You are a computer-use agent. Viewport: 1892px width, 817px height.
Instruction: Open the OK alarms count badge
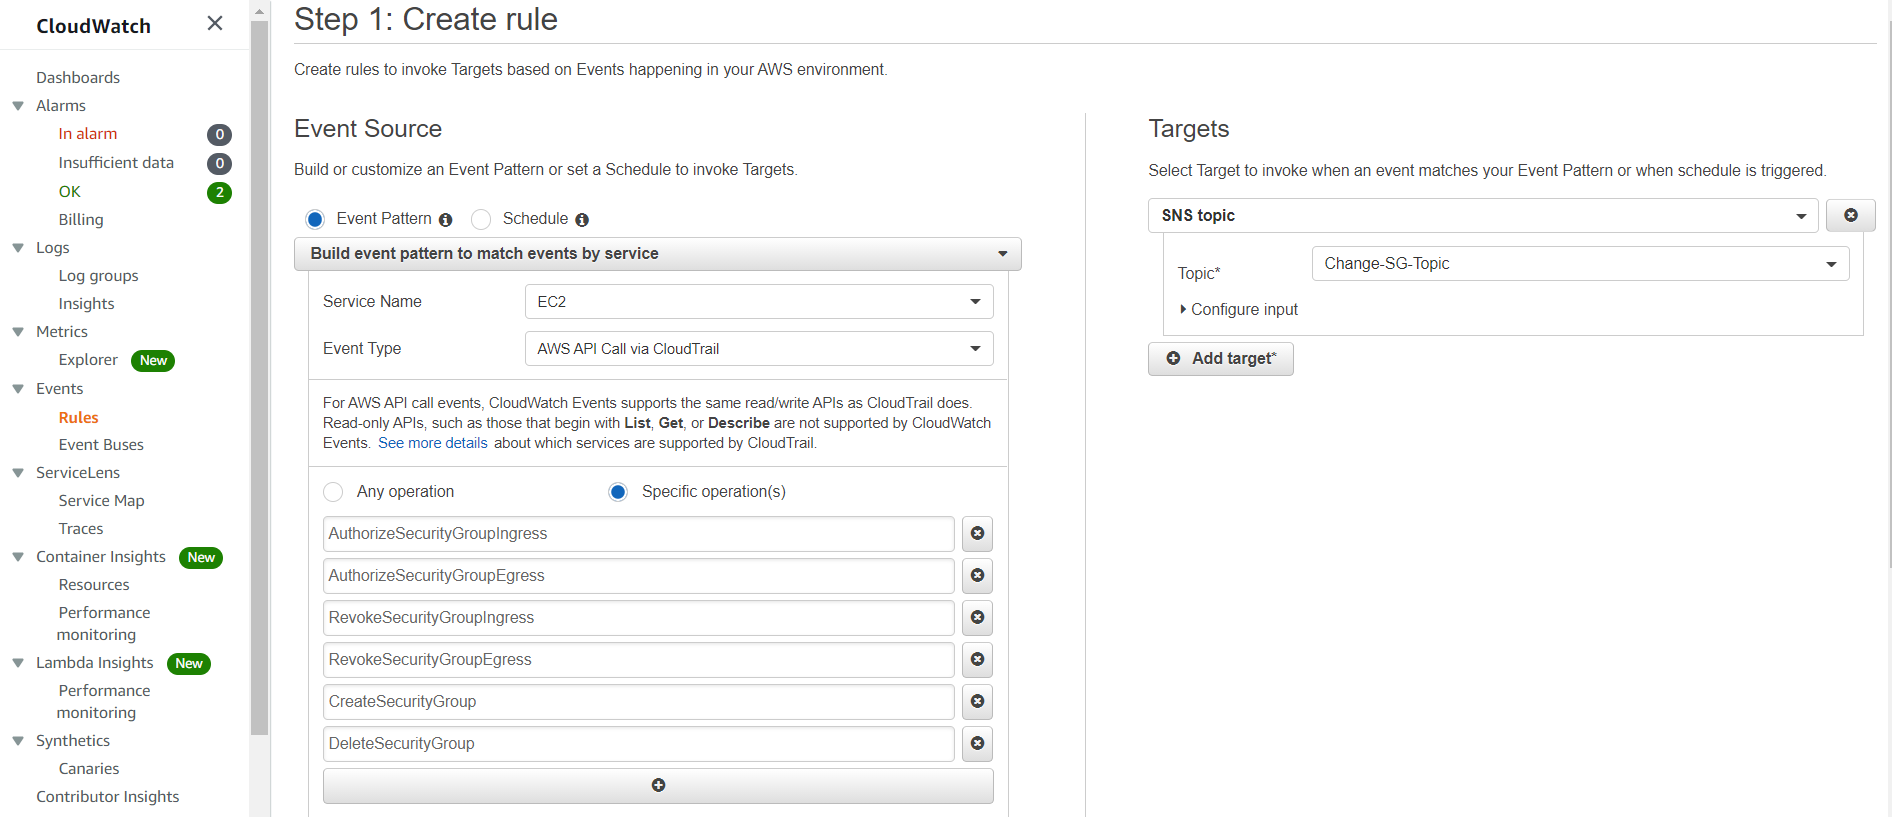pyautogui.click(x=219, y=192)
